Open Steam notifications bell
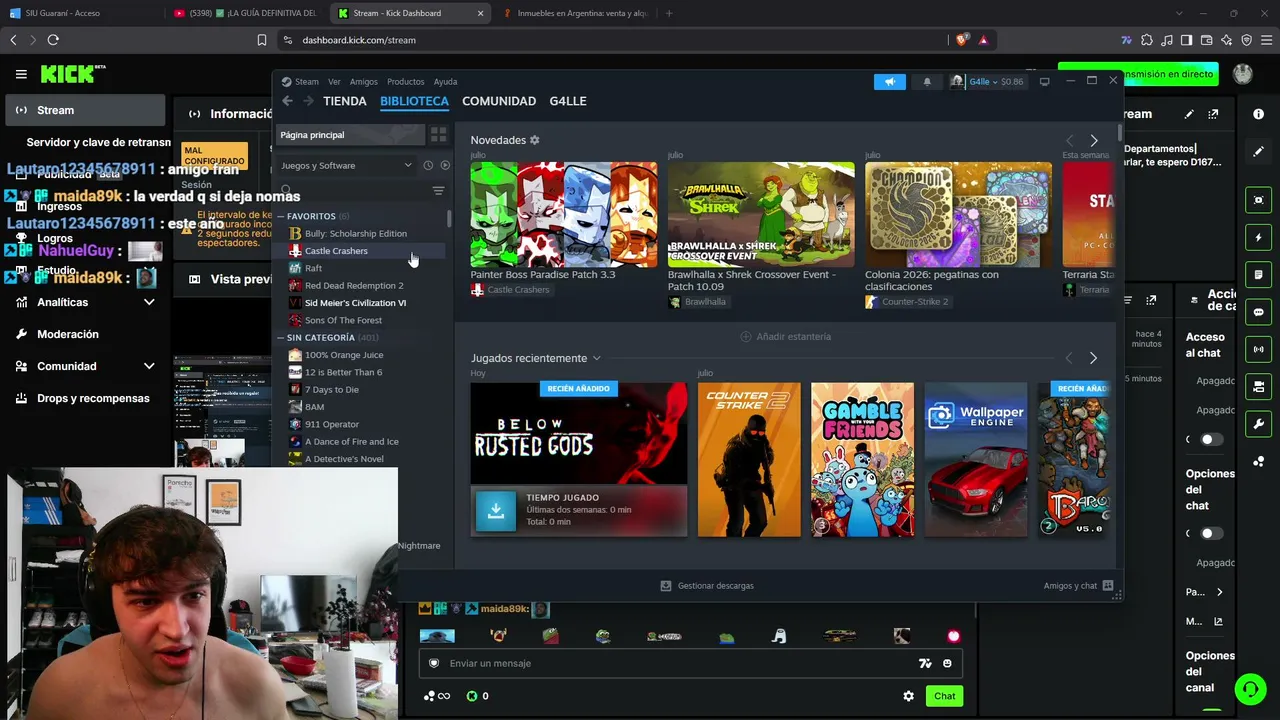 [x=927, y=82]
